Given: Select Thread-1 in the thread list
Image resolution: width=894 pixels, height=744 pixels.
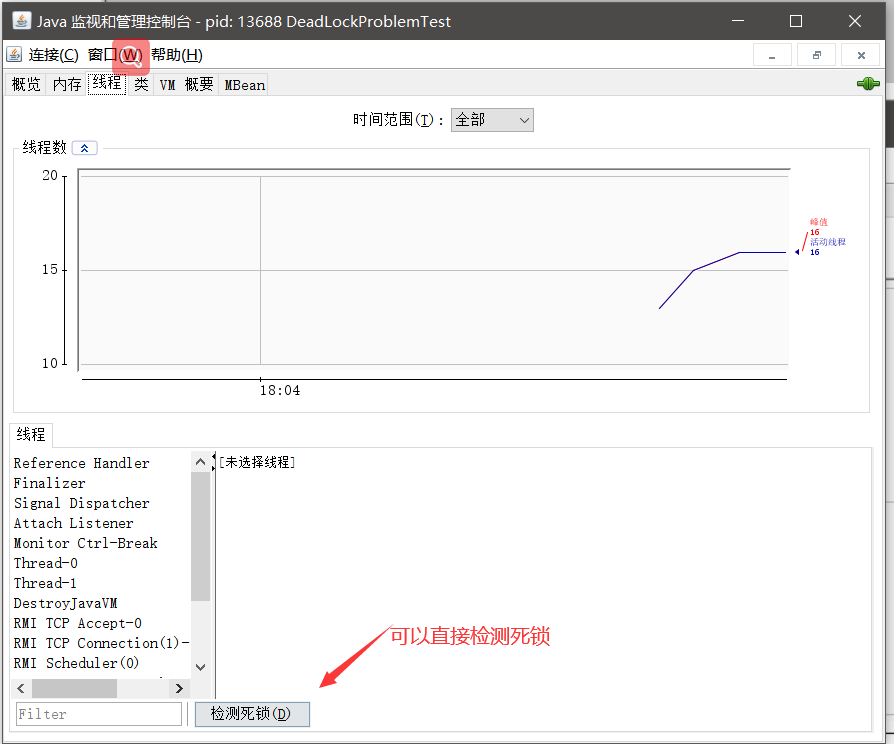Looking at the screenshot, I should tap(45, 583).
